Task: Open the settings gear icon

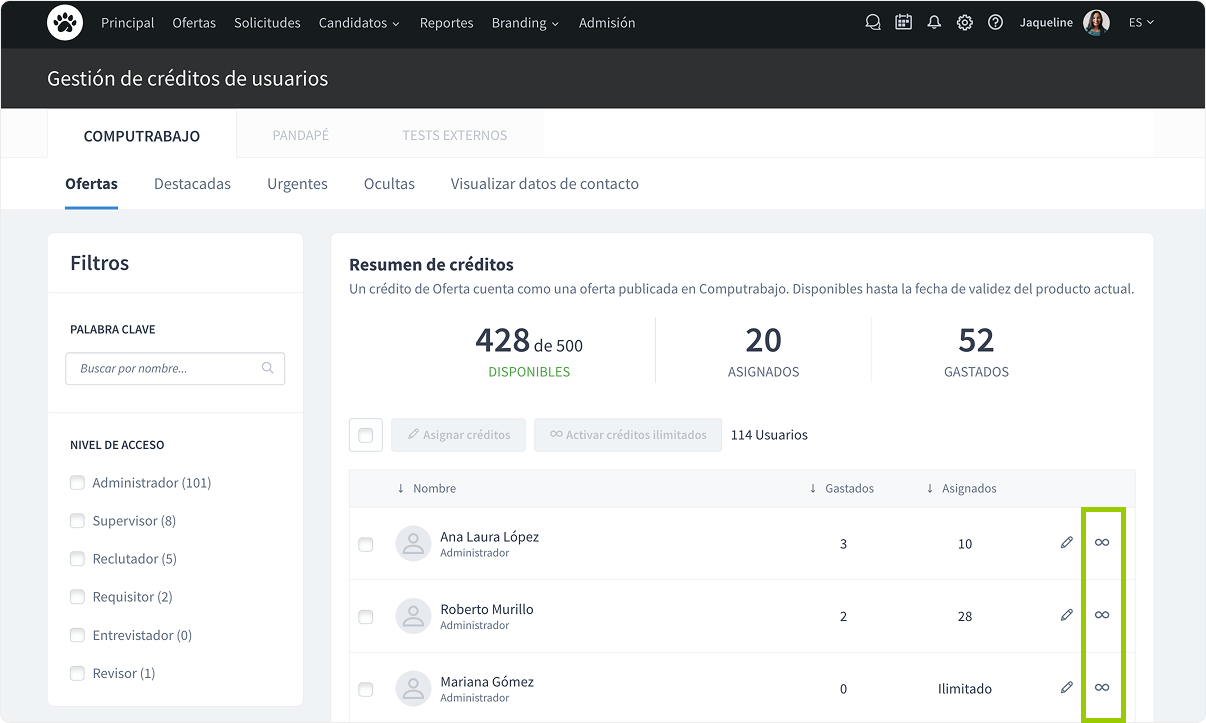Action: tap(964, 22)
